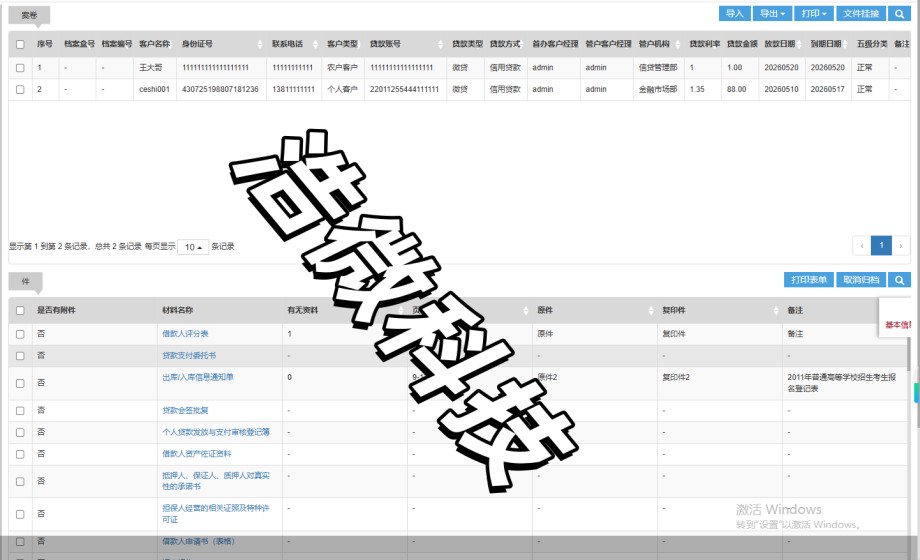
Task: Open search icon beside 取消归档
Action: 899,280
